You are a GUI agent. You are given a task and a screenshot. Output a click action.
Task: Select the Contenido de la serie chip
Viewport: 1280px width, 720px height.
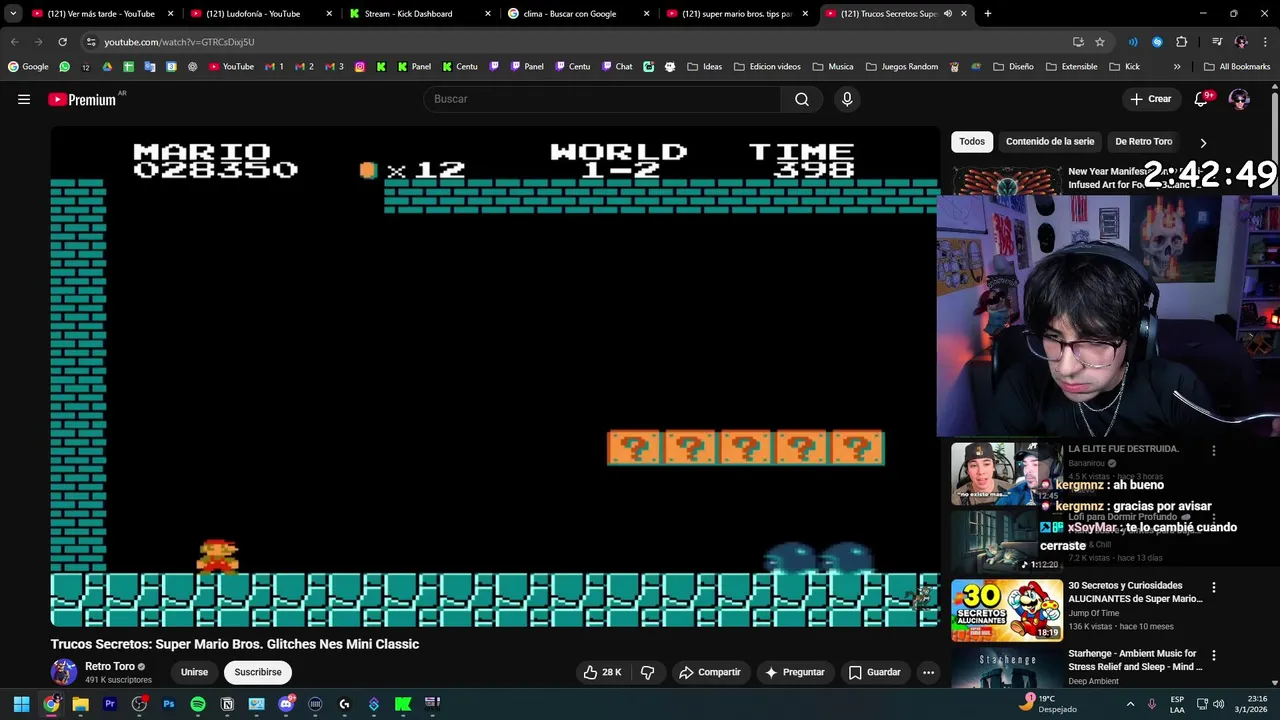click(1050, 141)
